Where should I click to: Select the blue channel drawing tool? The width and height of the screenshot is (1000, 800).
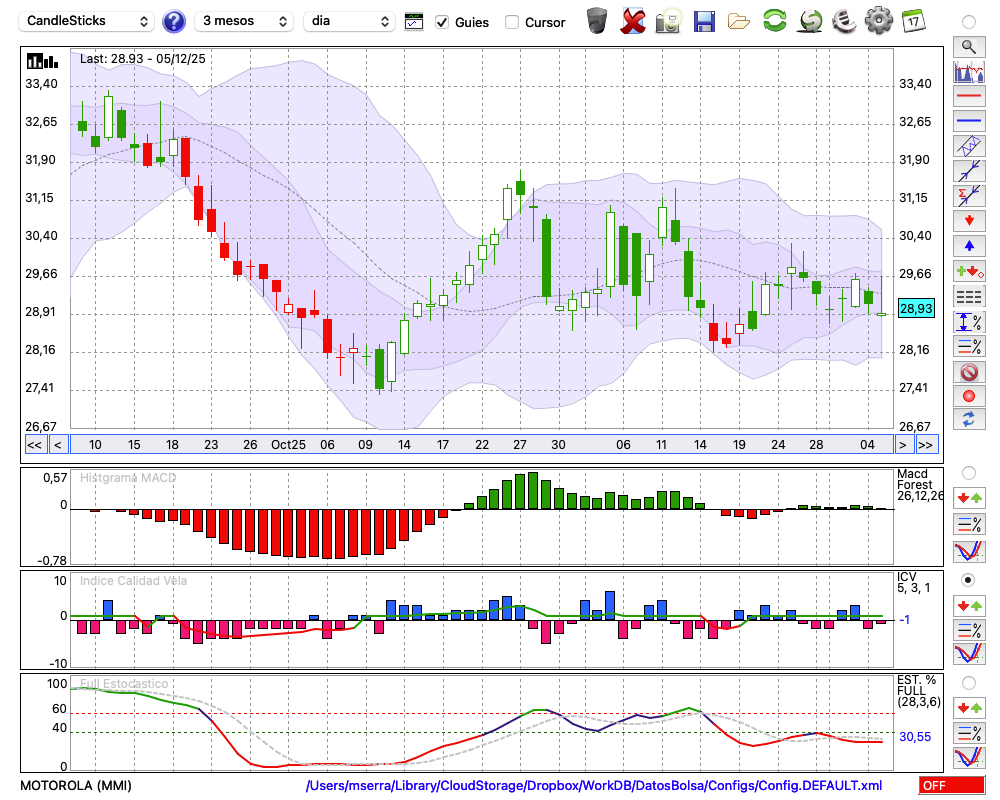tap(968, 146)
